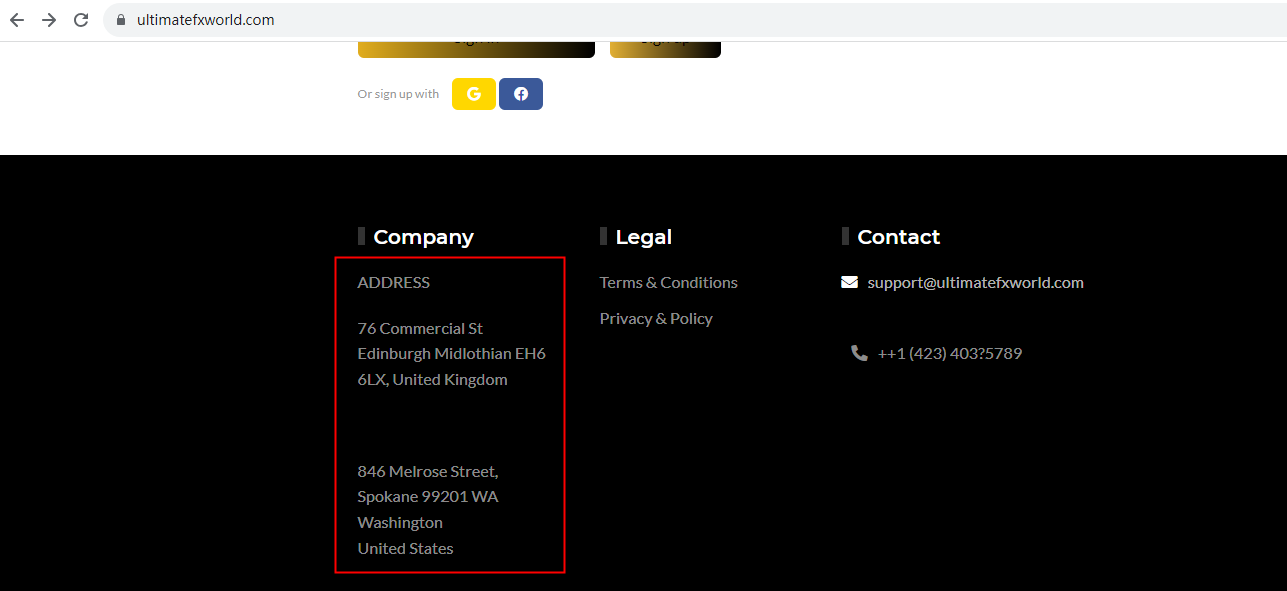
Task: Reload the ultimatefxworld.com page
Action: [x=81, y=20]
